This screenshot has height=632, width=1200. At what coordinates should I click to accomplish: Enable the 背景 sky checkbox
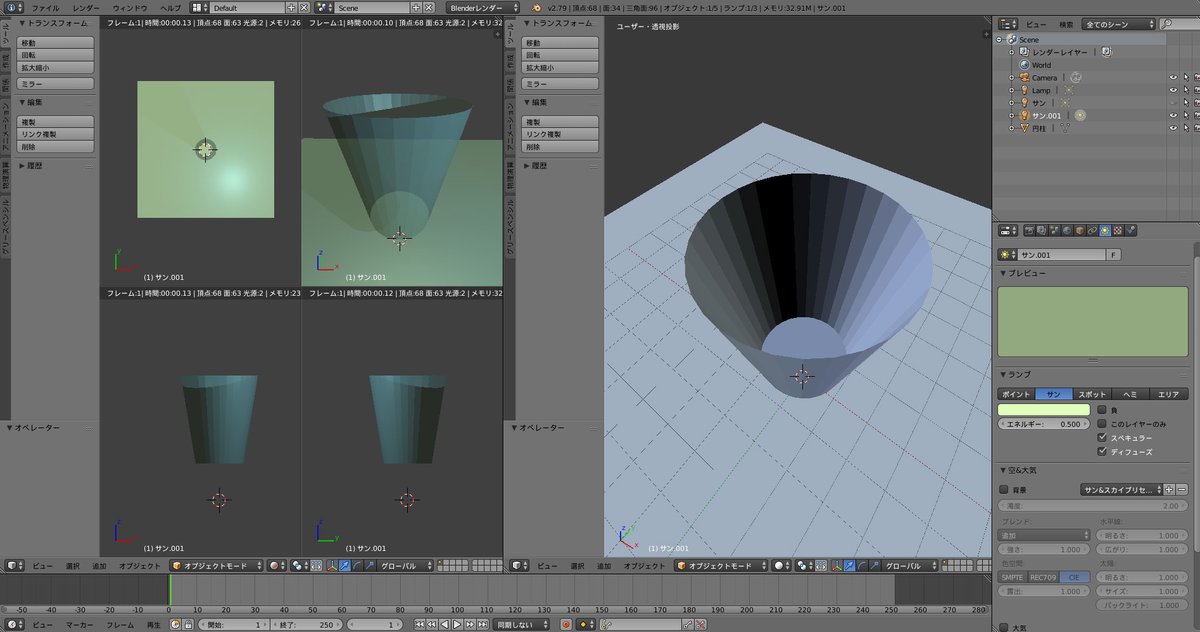click(x=1004, y=490)
